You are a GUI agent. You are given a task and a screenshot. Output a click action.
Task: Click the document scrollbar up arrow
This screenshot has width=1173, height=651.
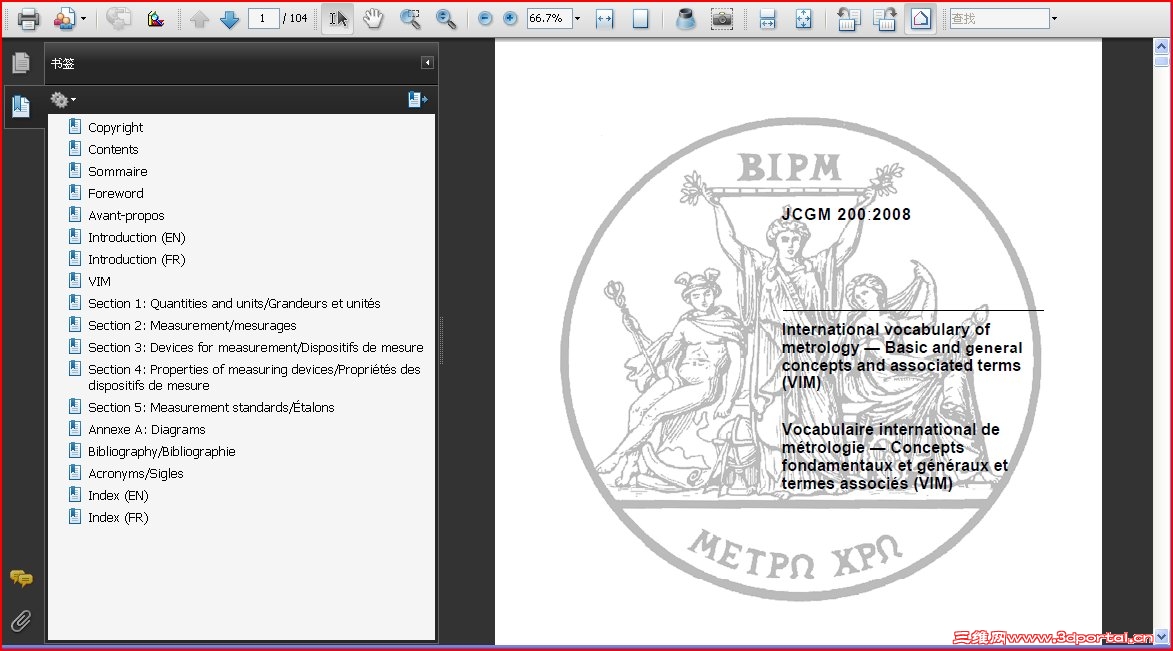[1161, 46]
